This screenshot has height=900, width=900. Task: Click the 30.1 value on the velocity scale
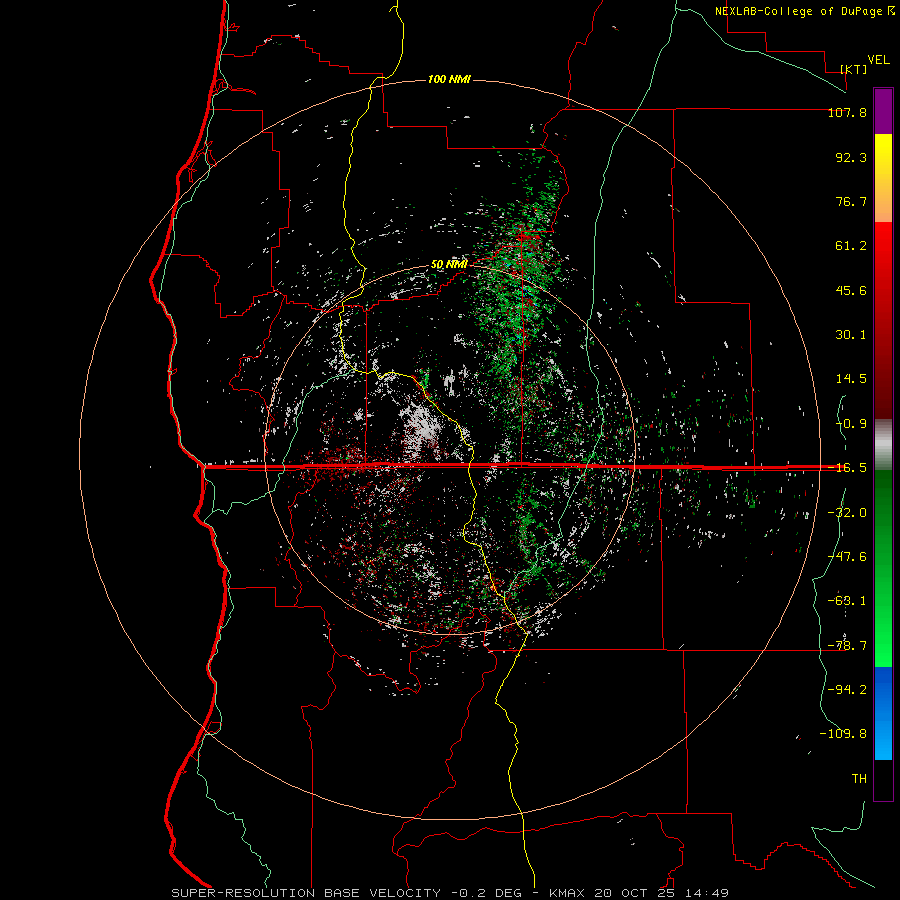coord(851,335)
